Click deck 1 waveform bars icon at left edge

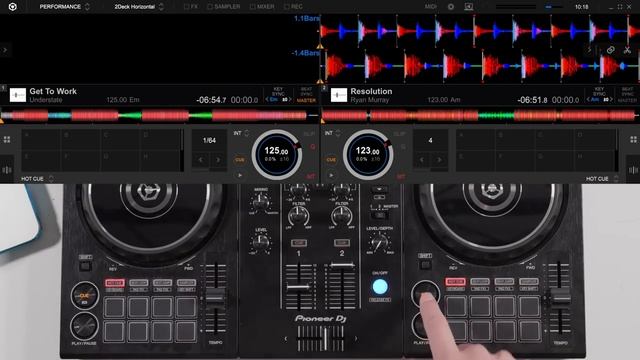7,170
